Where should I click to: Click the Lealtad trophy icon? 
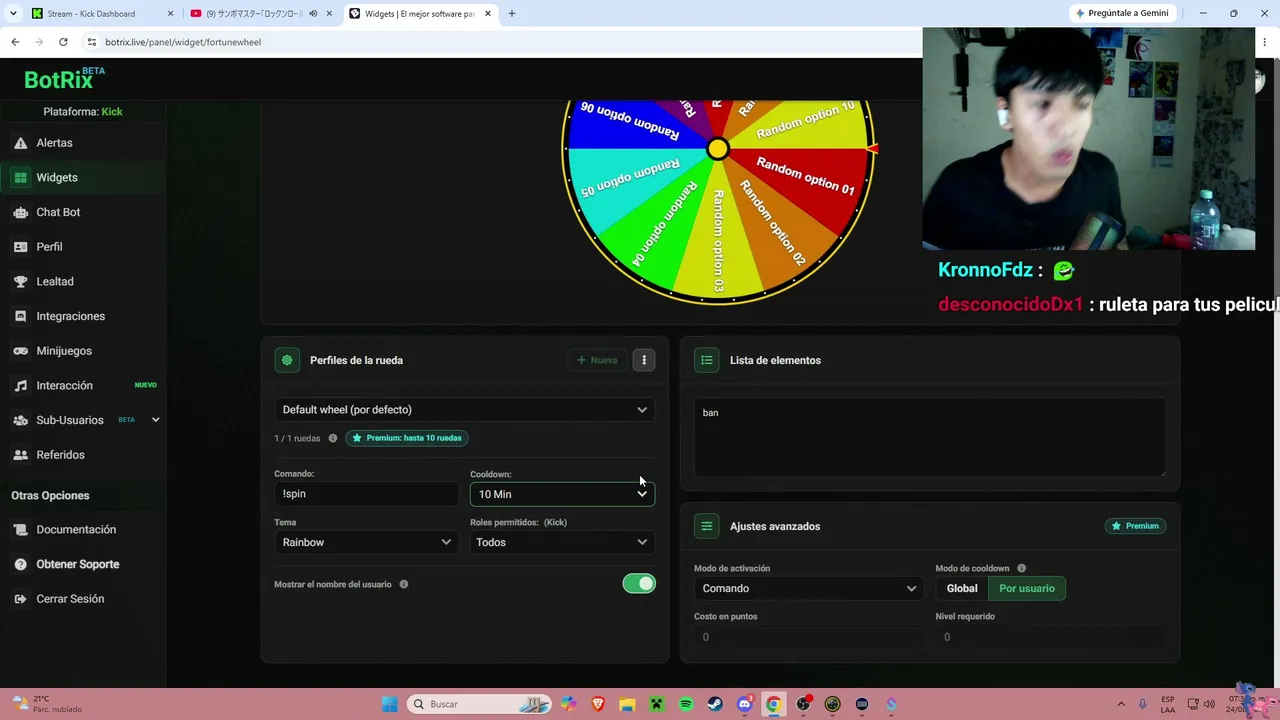[x=20, y=281]
